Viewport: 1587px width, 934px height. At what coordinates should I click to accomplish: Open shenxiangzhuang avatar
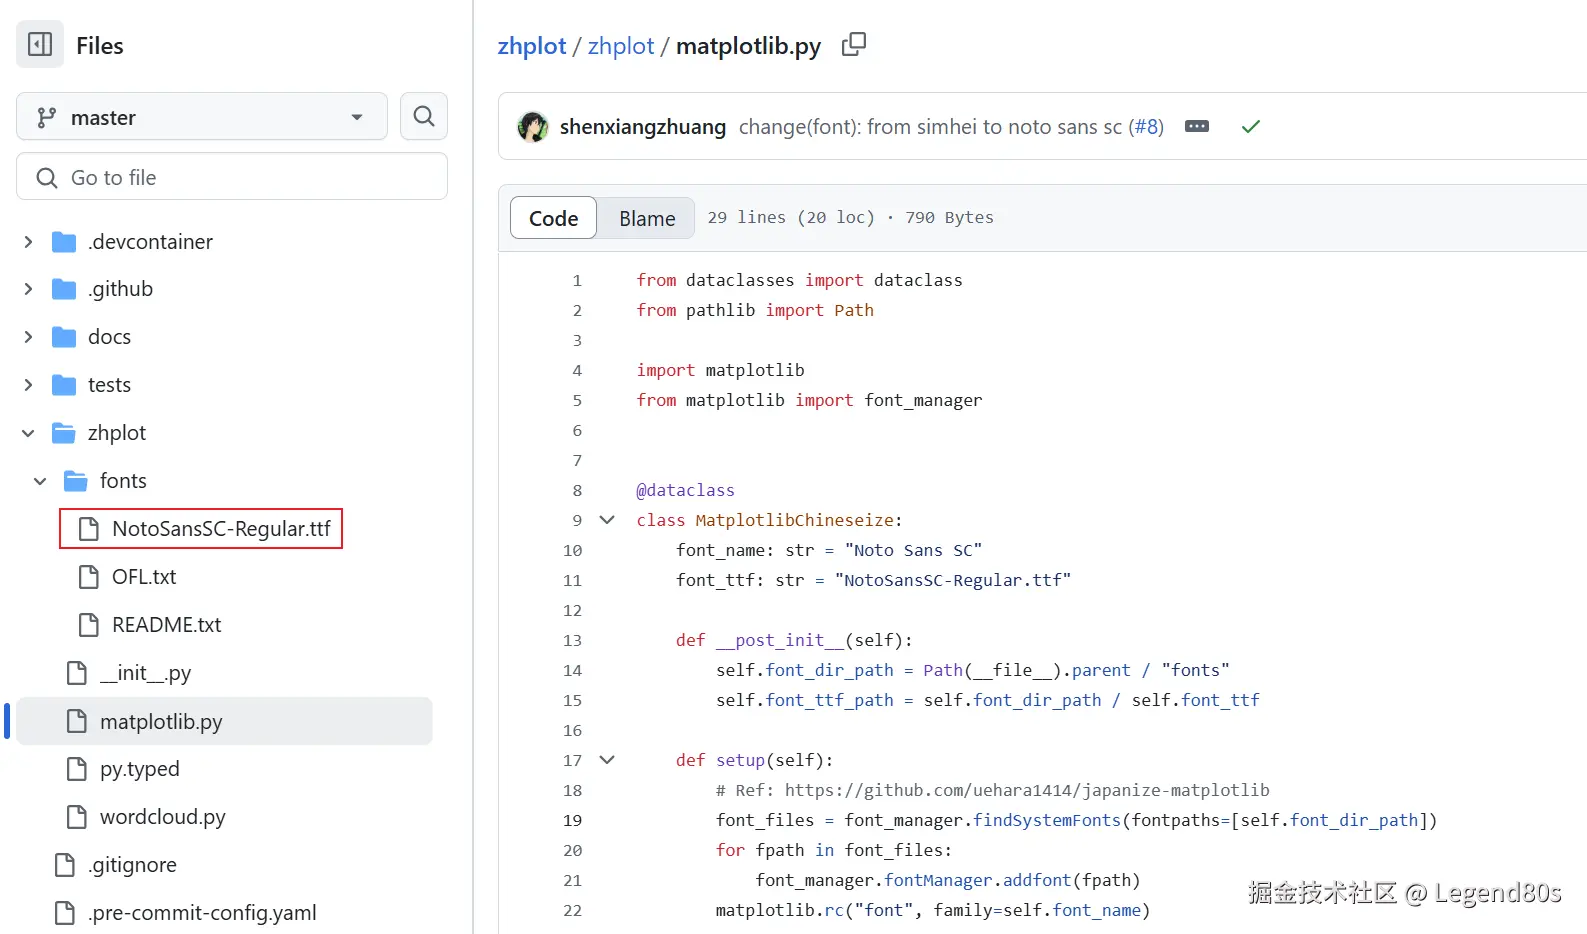[533, 127]
